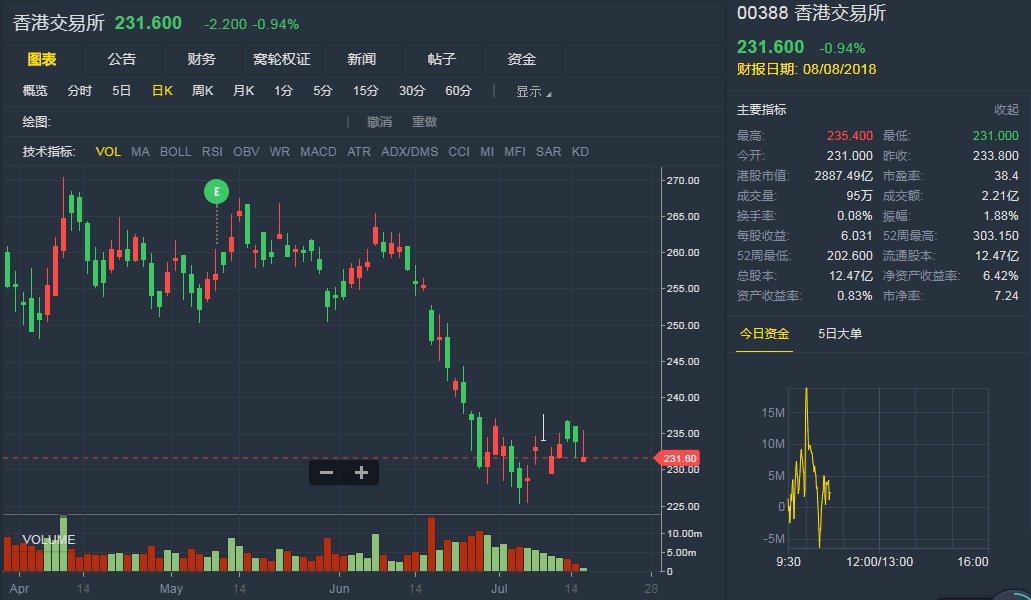Image resolution: width=1031 pixels, height=600 pixels.
Task: Toggle the ADX/DMS indicator
Action: tap(410, 152)
